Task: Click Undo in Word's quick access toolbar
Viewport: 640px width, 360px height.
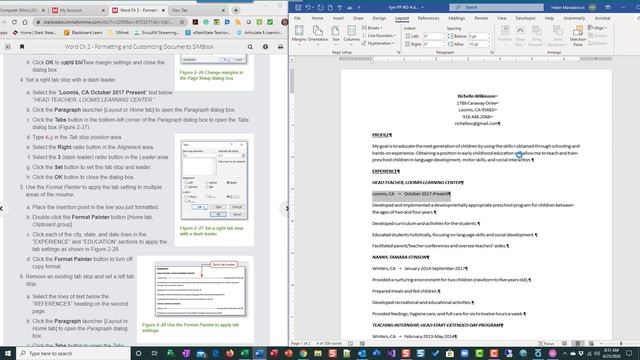Action: 308,7
